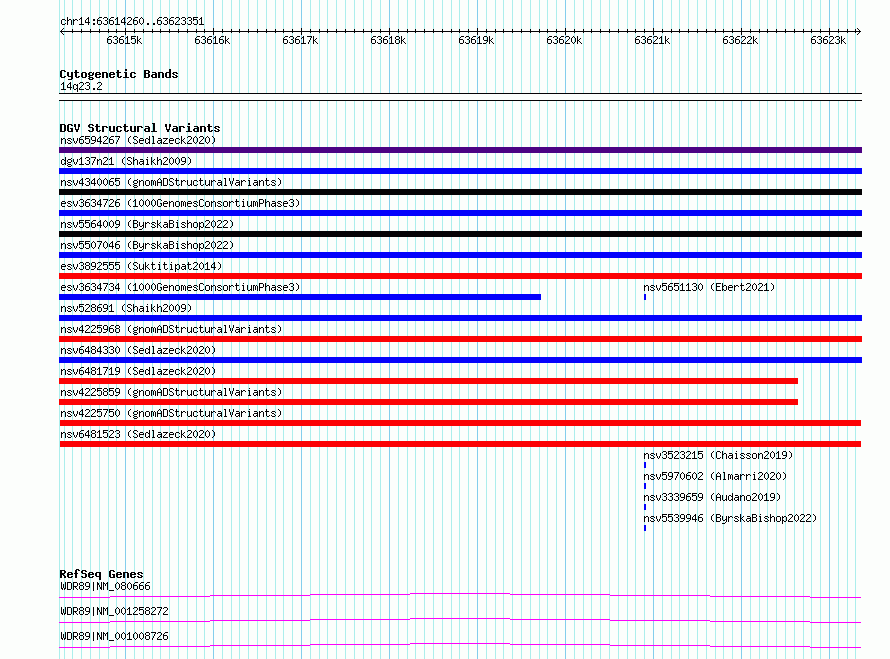This screenshot has width=890, height=659.
Task: Open nsv5564009 (ByrskaBishop2022) variant
Action: [x=147, y=224]
